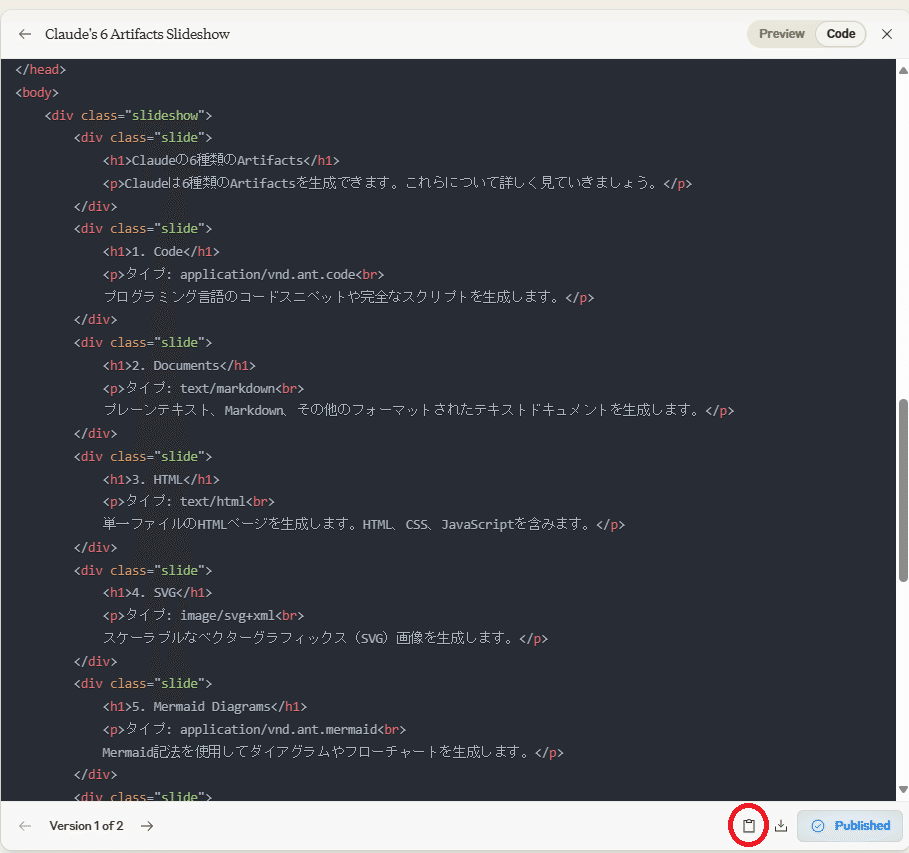Click the line starting '<p>Claudeは6種類'

point(397,183)
